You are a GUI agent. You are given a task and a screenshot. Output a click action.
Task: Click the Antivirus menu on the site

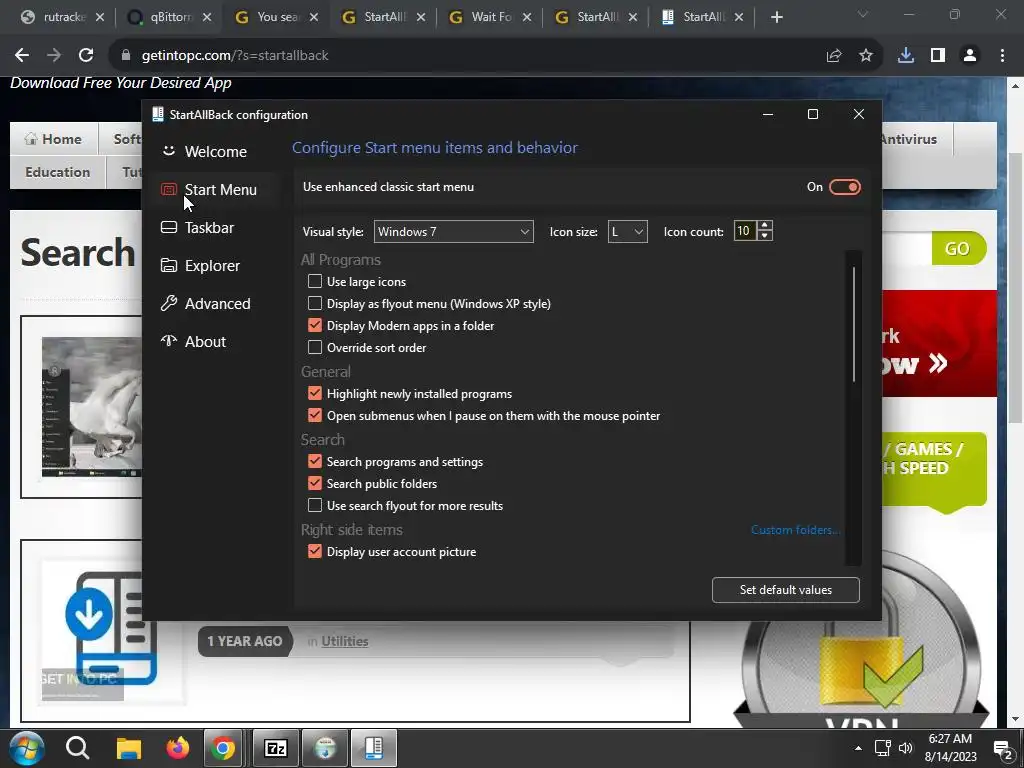(908, 139)
